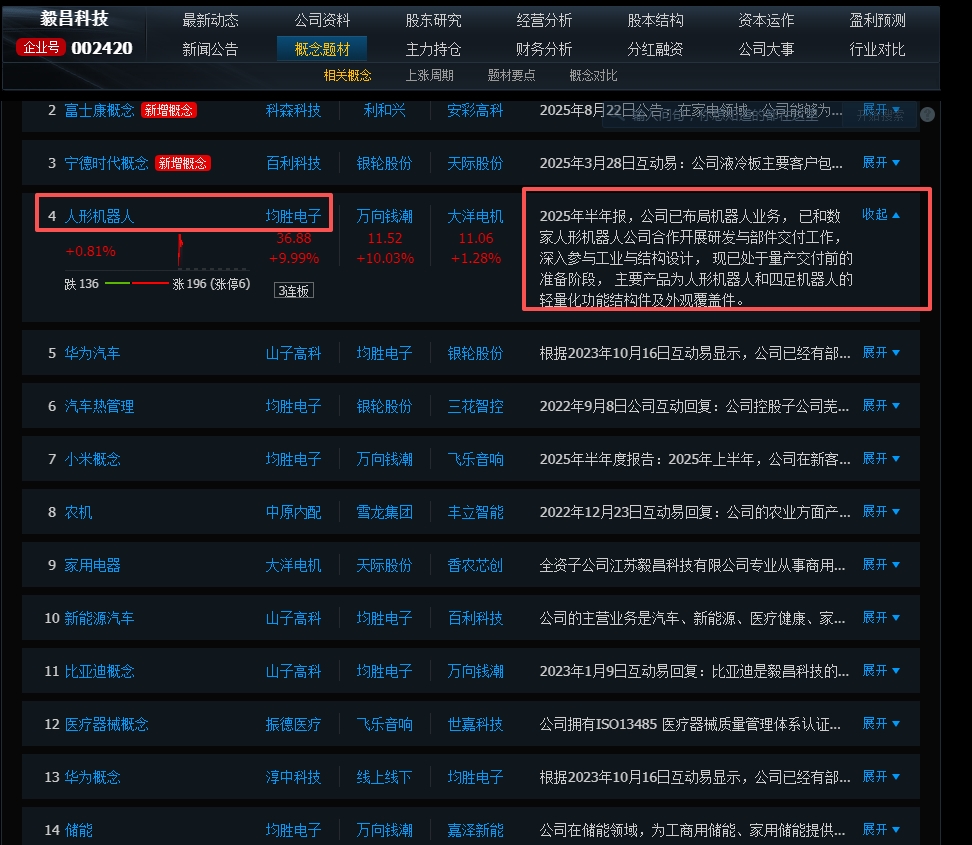The image size is (972, 845).
Task: Expand the 小米概念 row description
Action: tap(881, 459)
